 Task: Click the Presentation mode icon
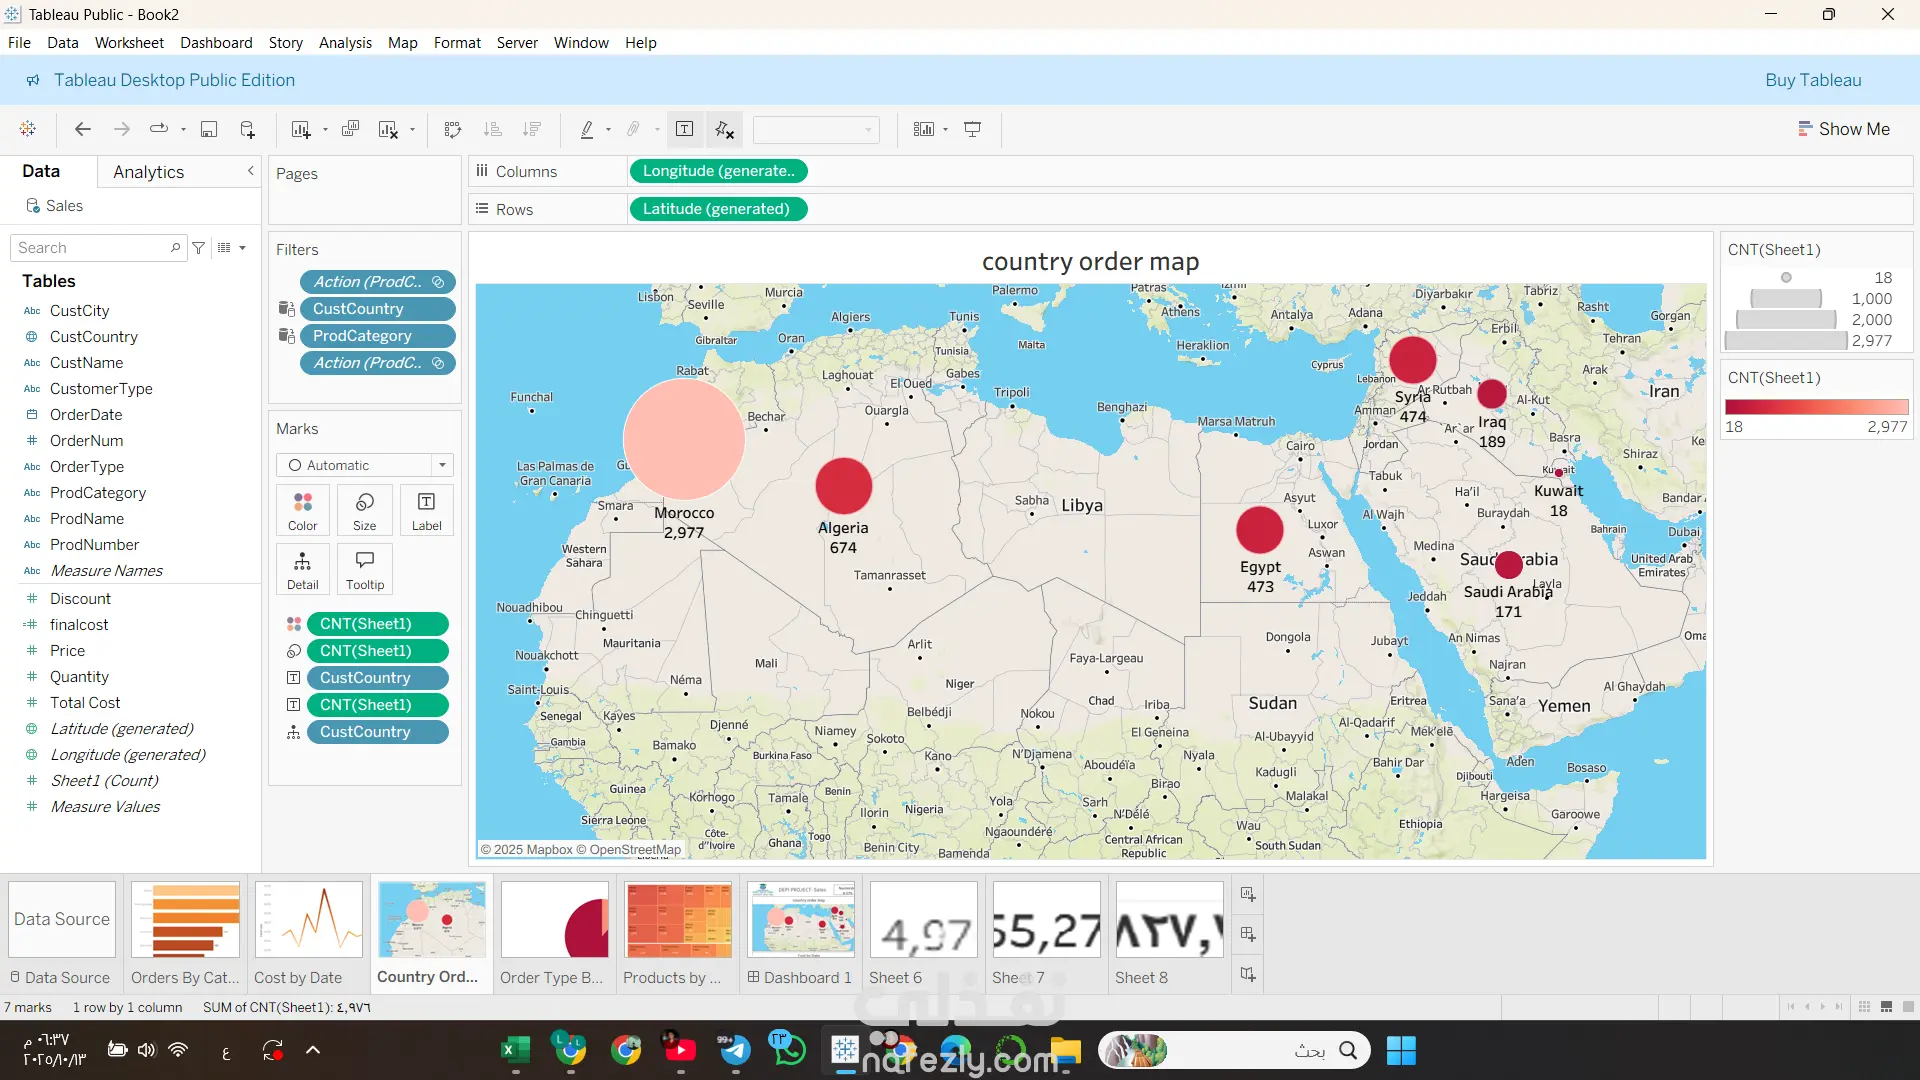972,129
